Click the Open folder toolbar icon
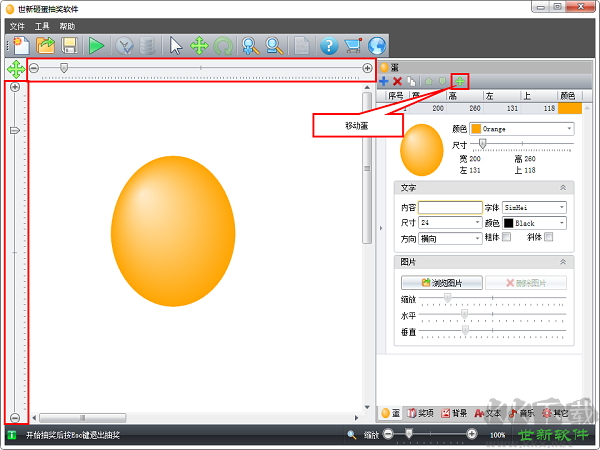Viewport: 600px width, 450px height. click(x=46, y=45)
